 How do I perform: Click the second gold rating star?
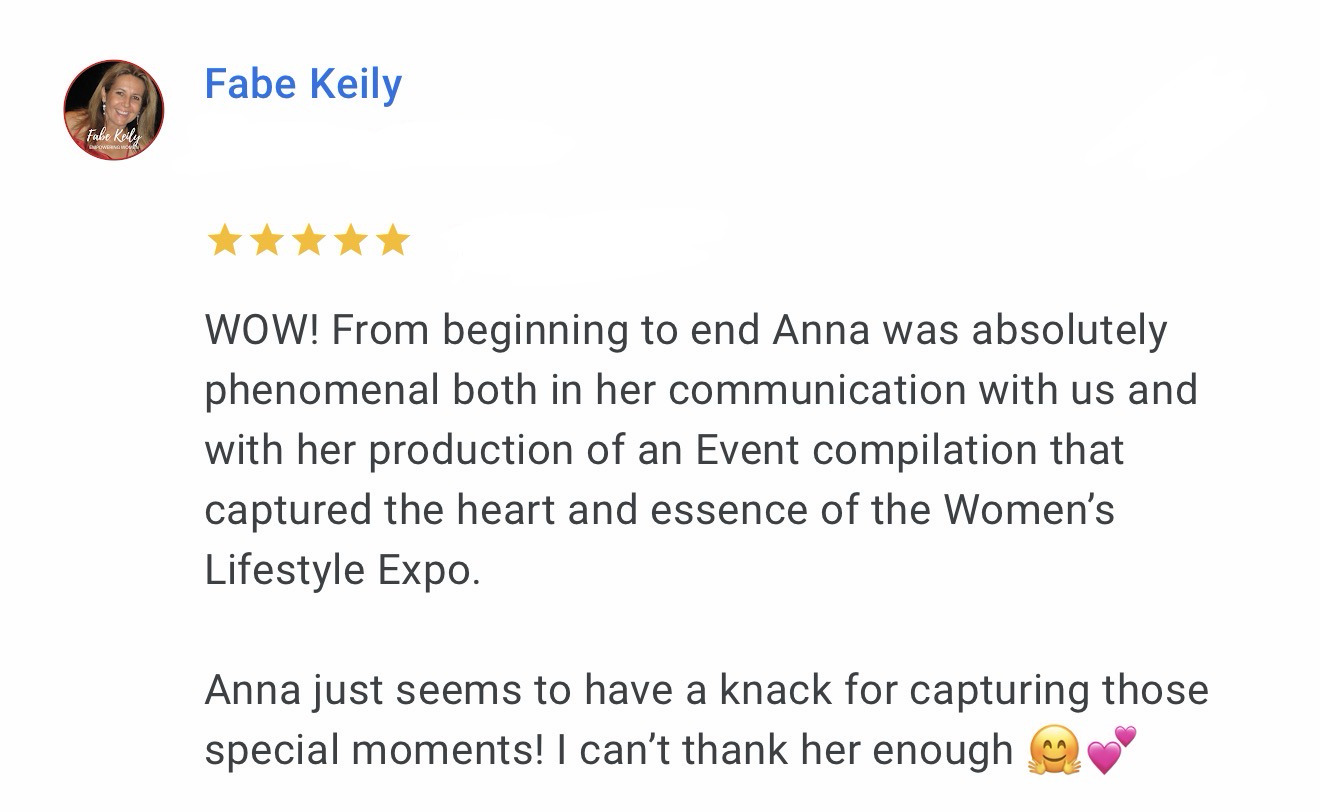pyautogui.click(x=266, y=241)
